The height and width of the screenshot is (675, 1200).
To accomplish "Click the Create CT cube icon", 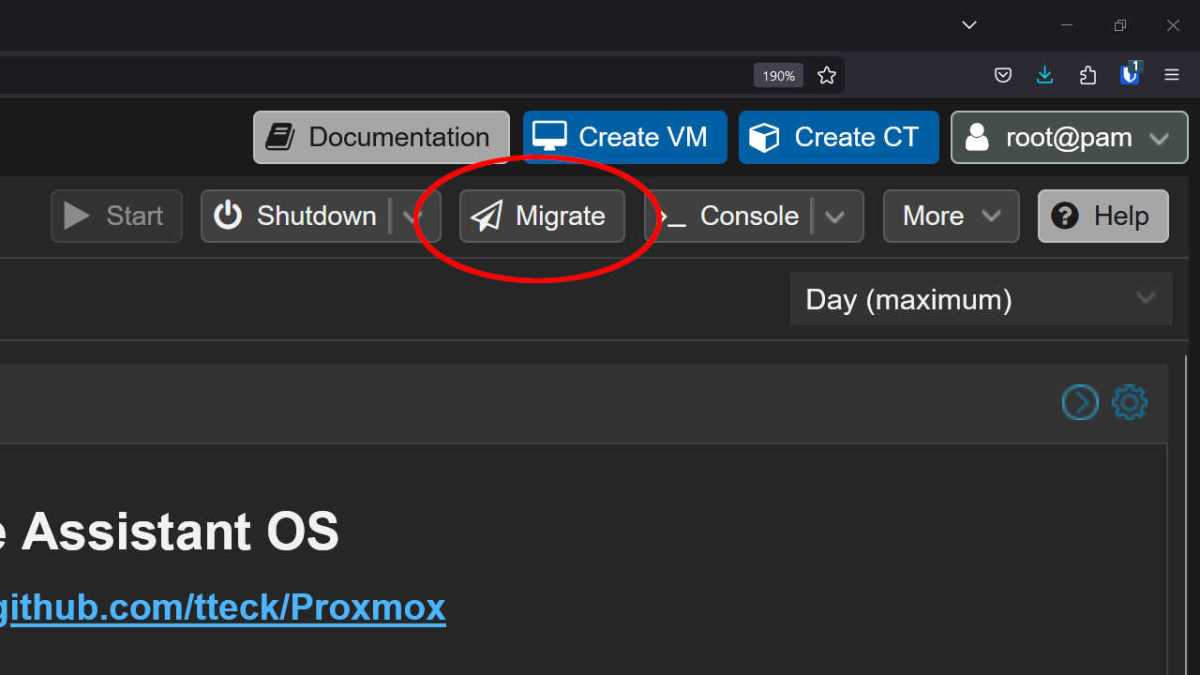I will 766,137.
